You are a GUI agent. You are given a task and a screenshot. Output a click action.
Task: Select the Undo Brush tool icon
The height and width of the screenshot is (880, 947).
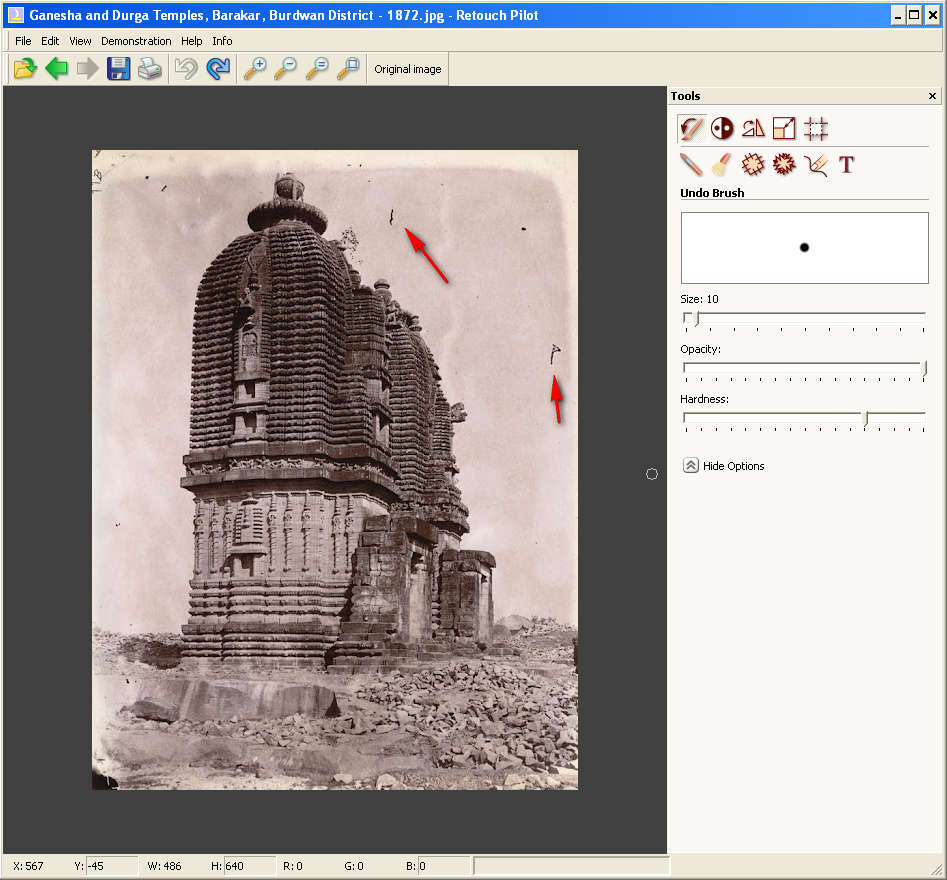pos(691,128)
